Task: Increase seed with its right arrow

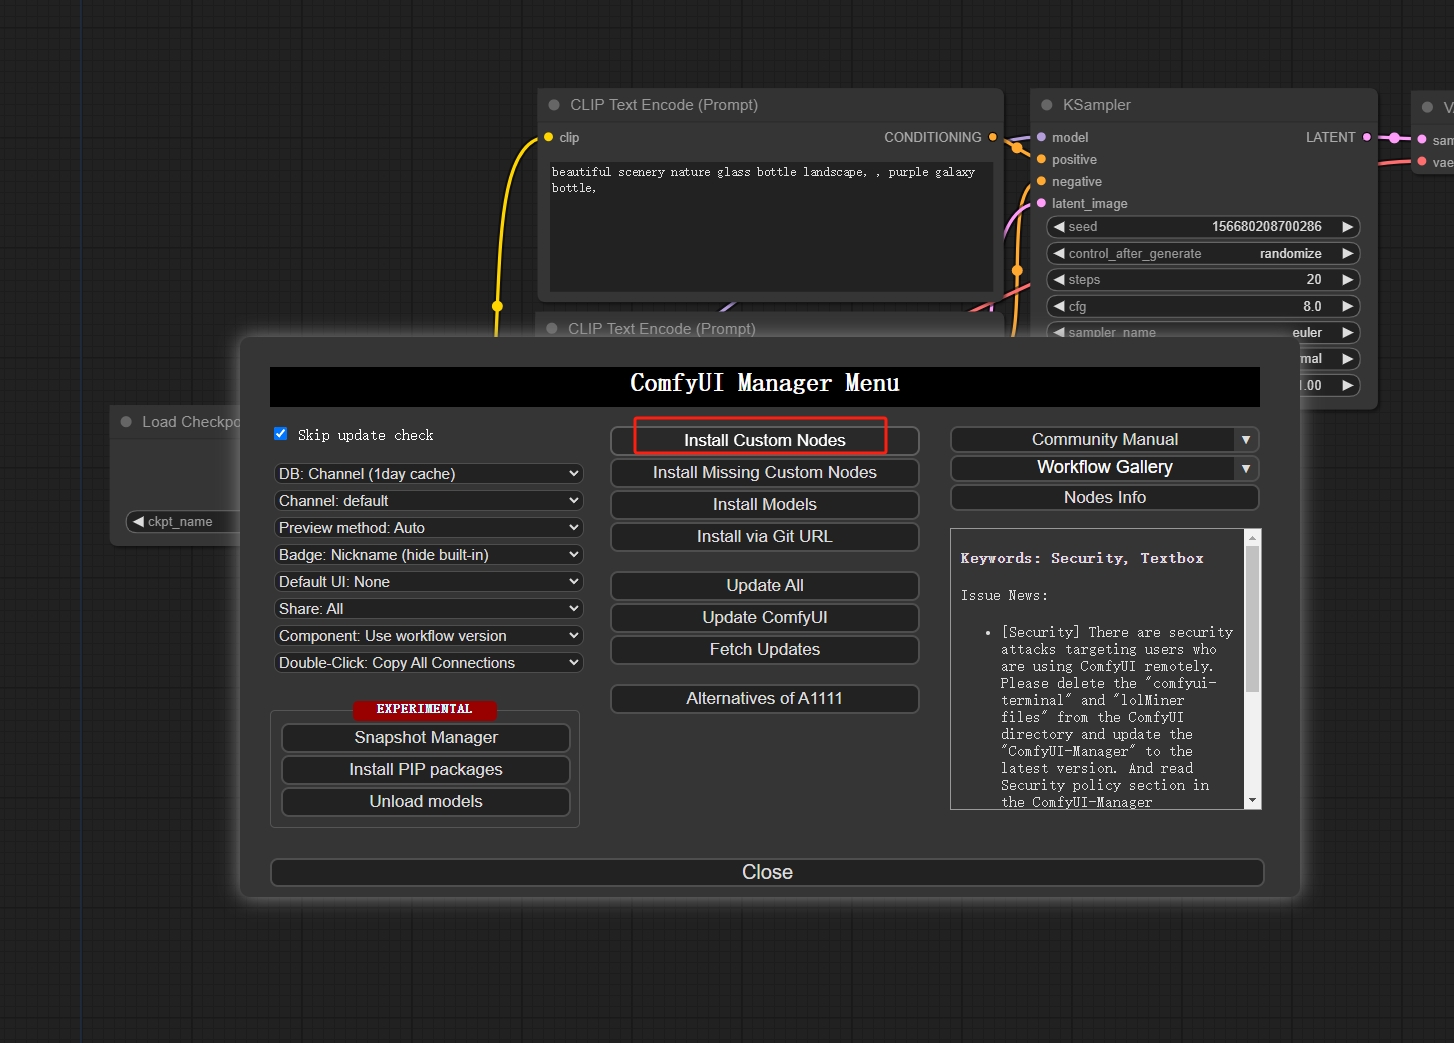Action: pyautogui.click(x=1348, y=227)
